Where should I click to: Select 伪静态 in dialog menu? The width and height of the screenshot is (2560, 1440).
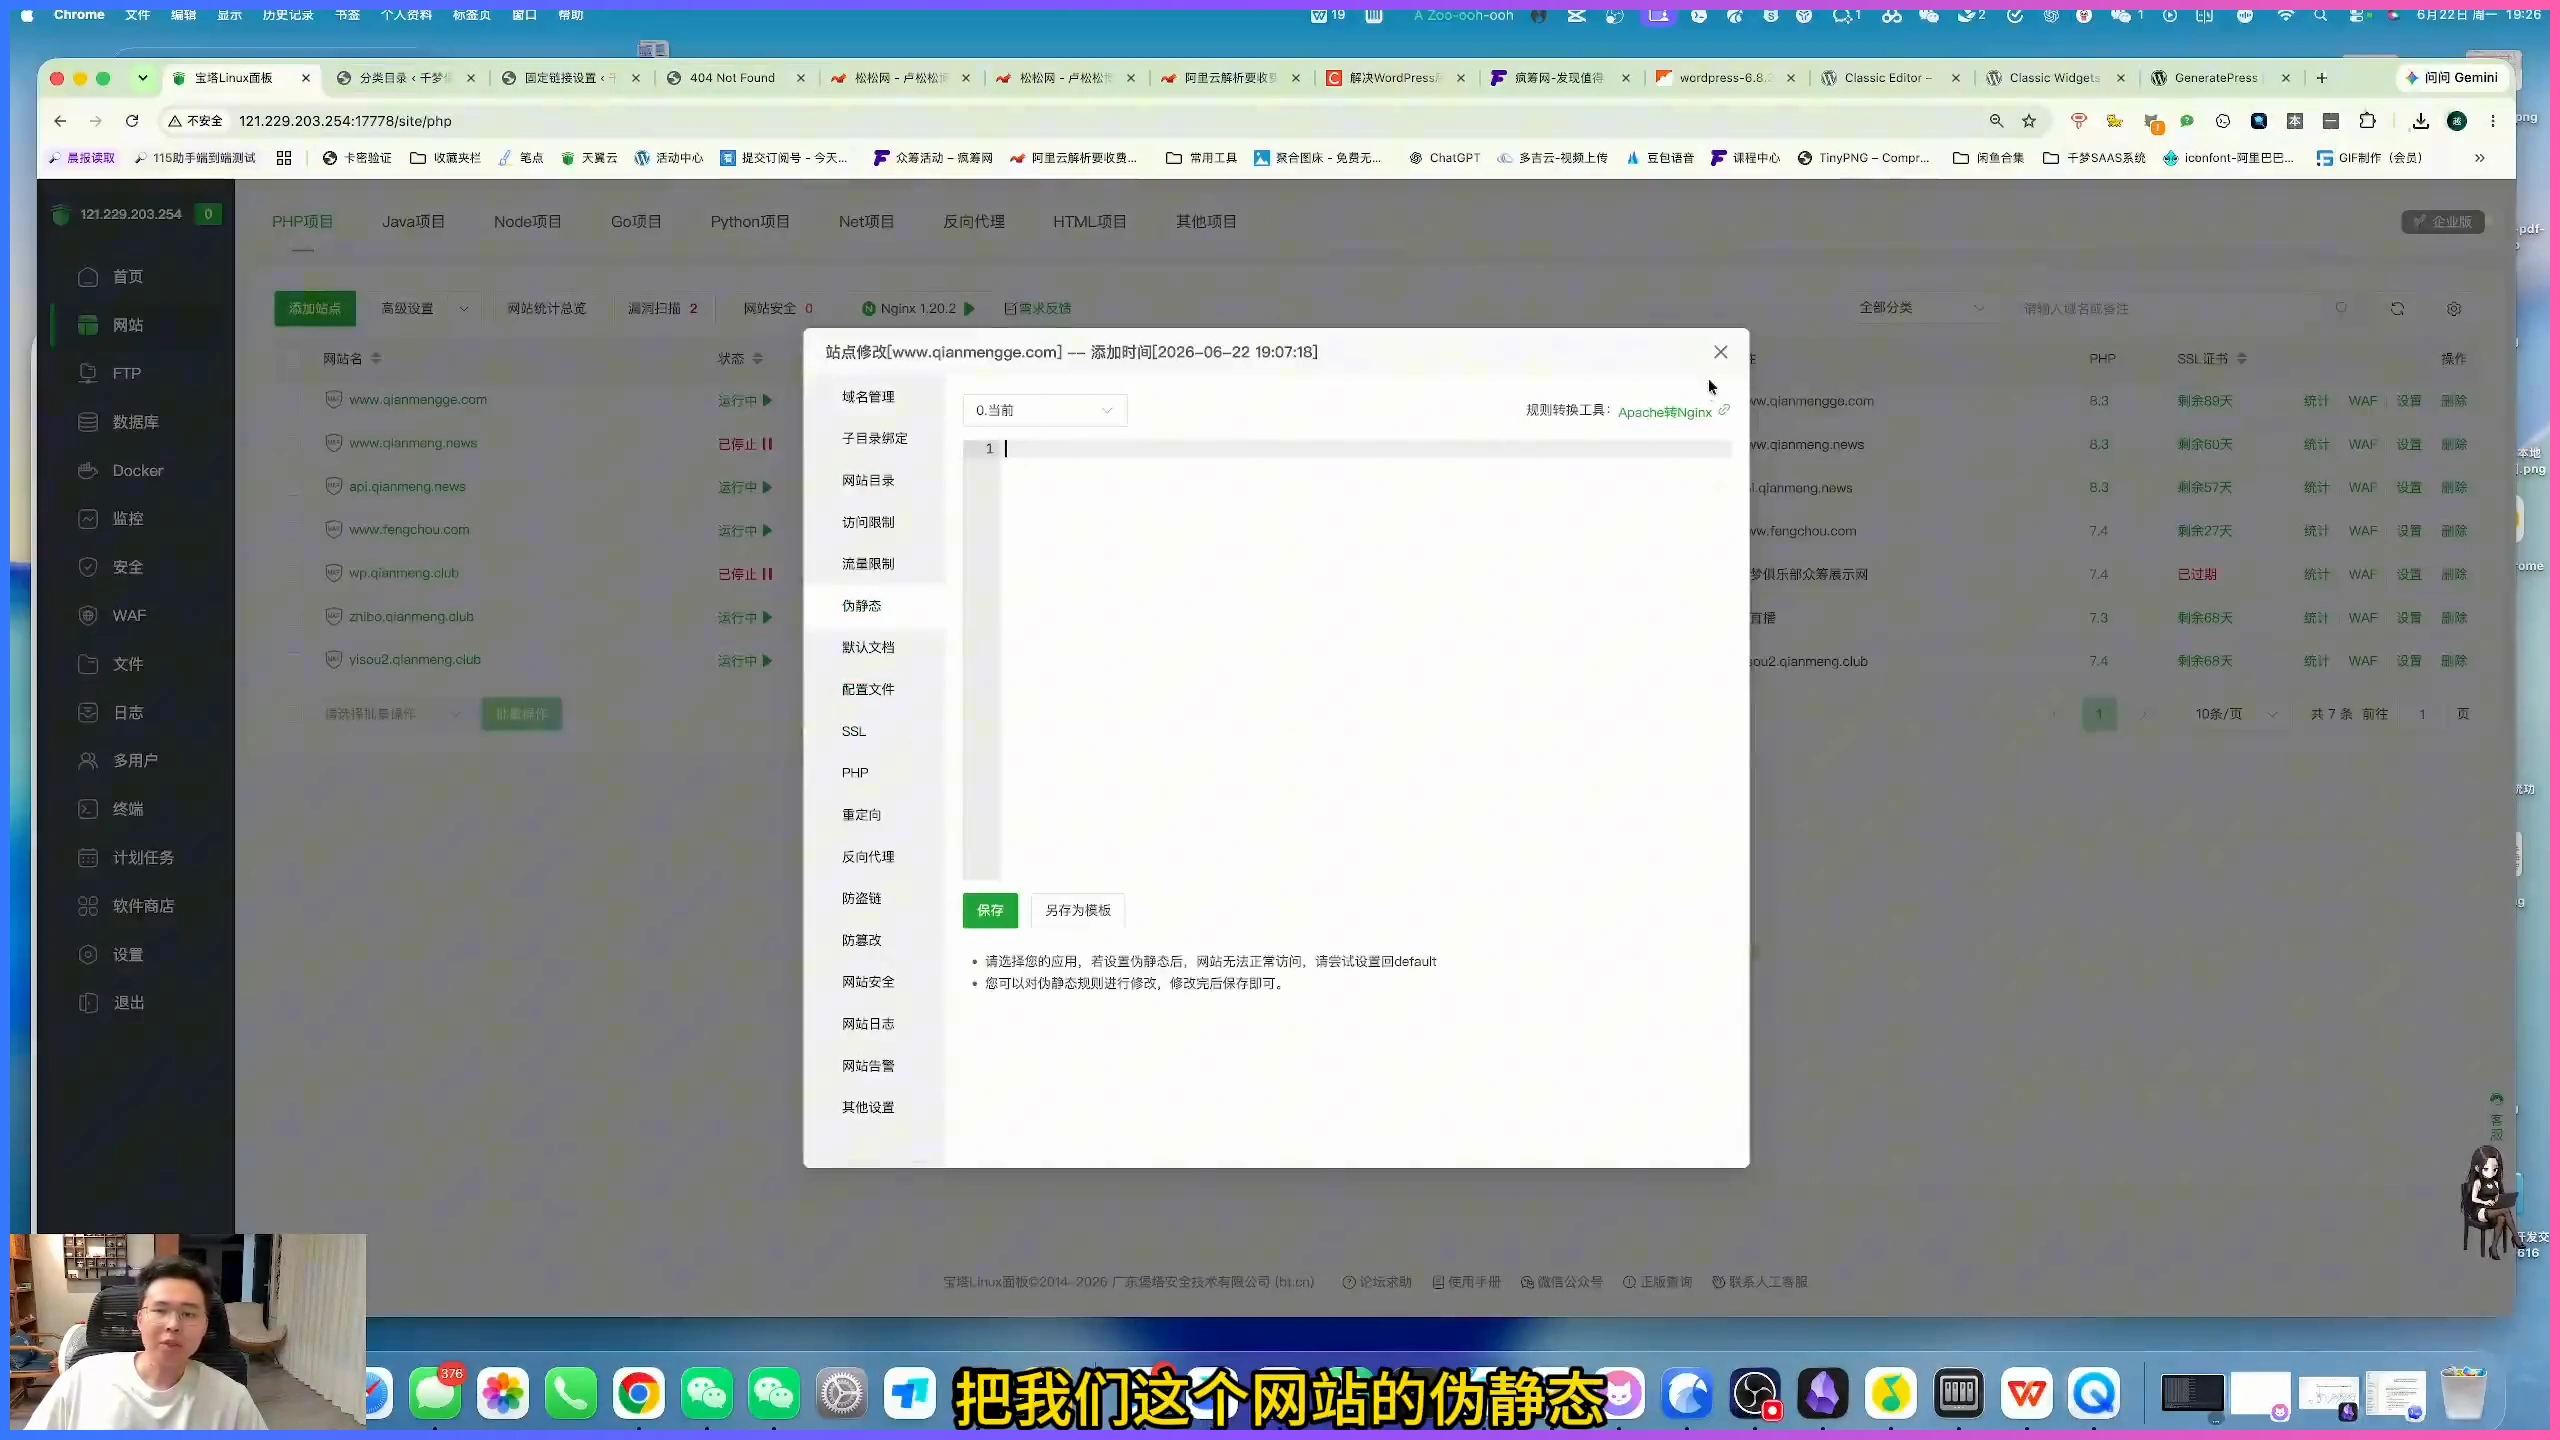coord(862,606)
